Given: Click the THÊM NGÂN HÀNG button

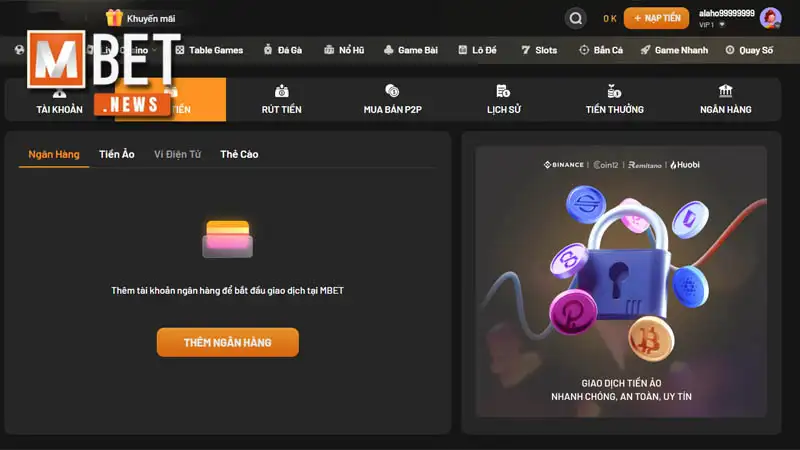Looking at the screenshot, I should (x=228, y=342).
